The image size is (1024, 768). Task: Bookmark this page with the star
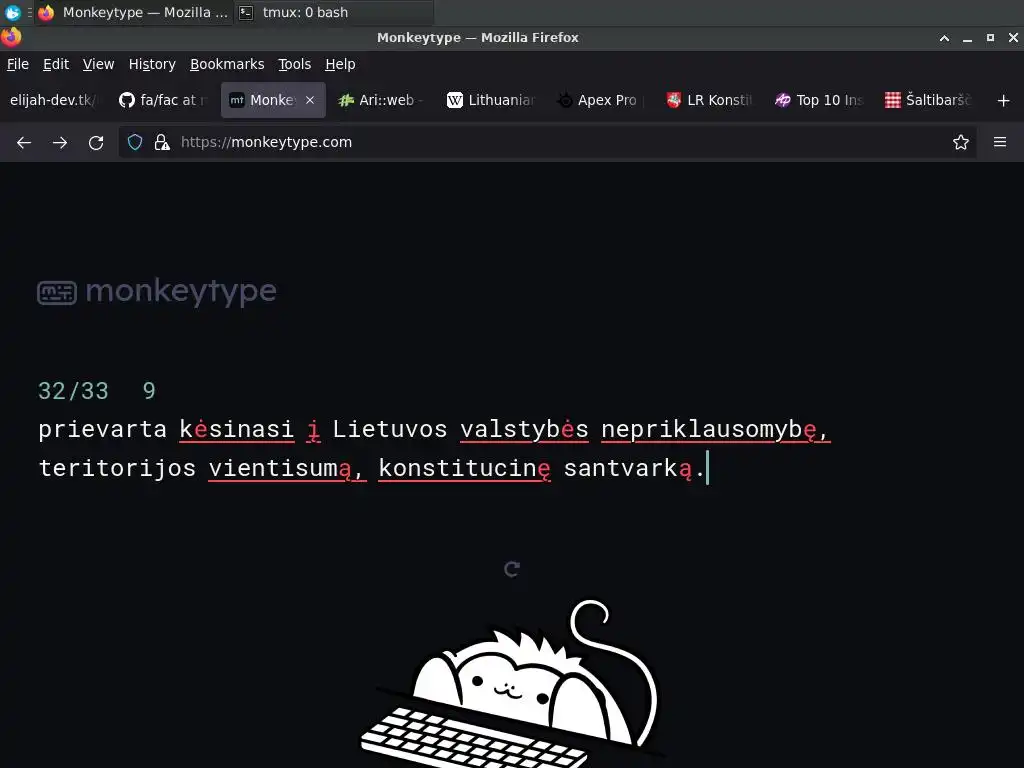[961, 142]
